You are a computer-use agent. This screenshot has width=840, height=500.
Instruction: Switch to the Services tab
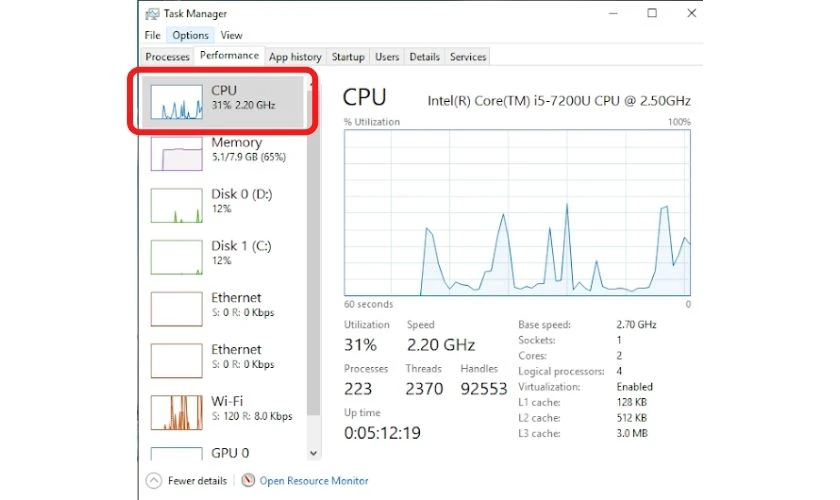tap(468, 57)
